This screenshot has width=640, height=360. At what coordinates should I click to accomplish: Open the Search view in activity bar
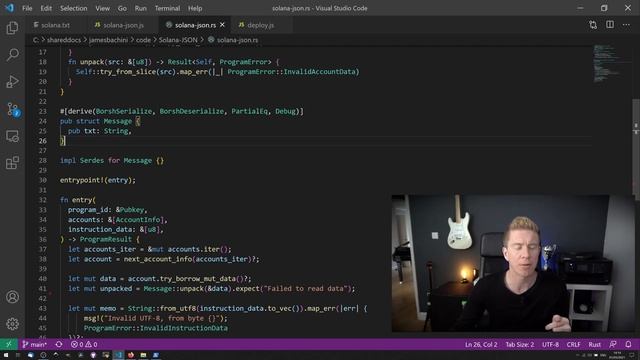point(12,54)
